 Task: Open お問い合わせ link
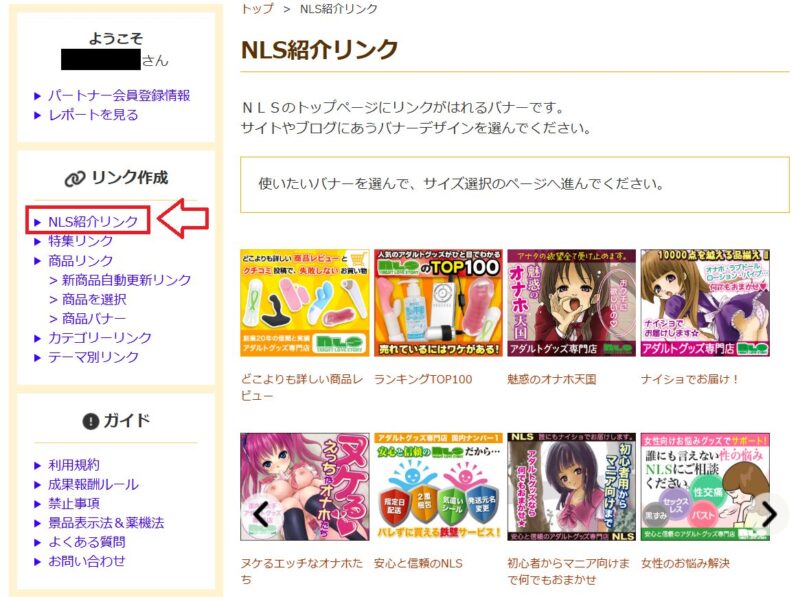[x=87, y=561]
